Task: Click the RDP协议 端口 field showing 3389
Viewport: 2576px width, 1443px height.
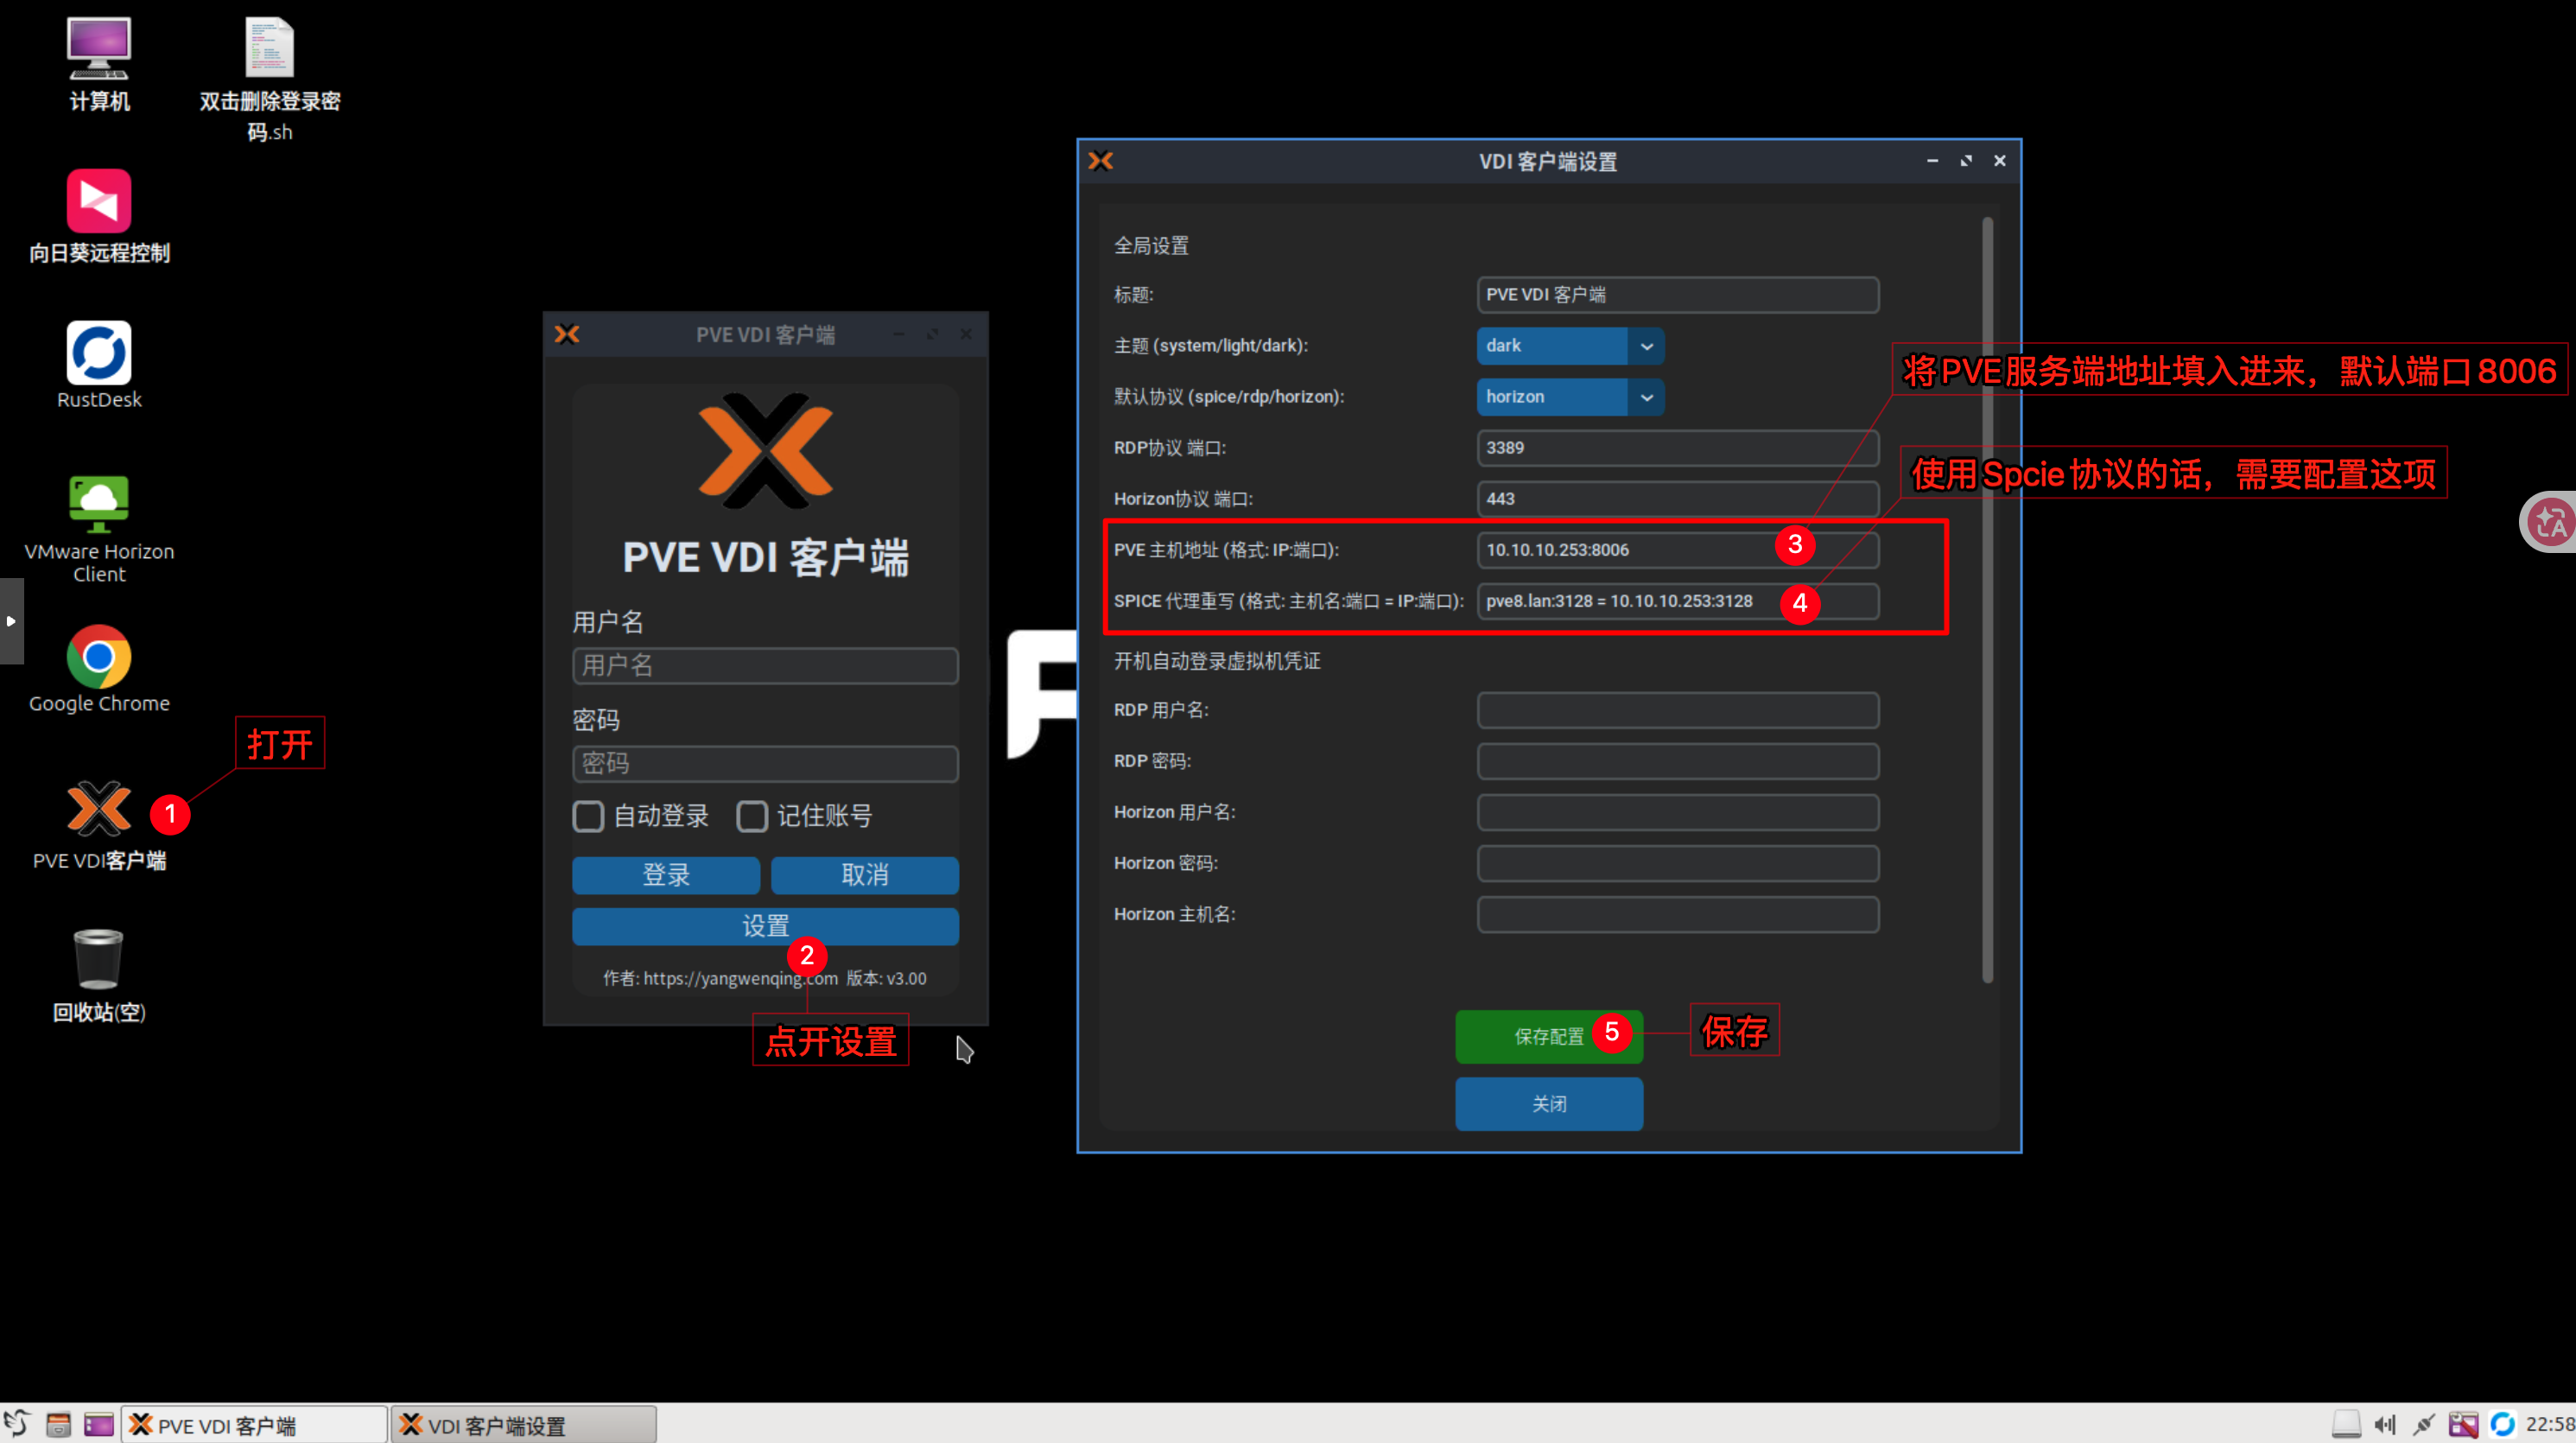Action: pos(1678,448)
